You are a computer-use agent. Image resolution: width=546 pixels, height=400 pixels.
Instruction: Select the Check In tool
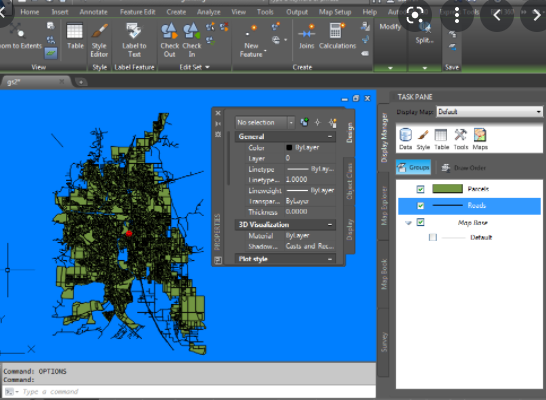(192, 40)
